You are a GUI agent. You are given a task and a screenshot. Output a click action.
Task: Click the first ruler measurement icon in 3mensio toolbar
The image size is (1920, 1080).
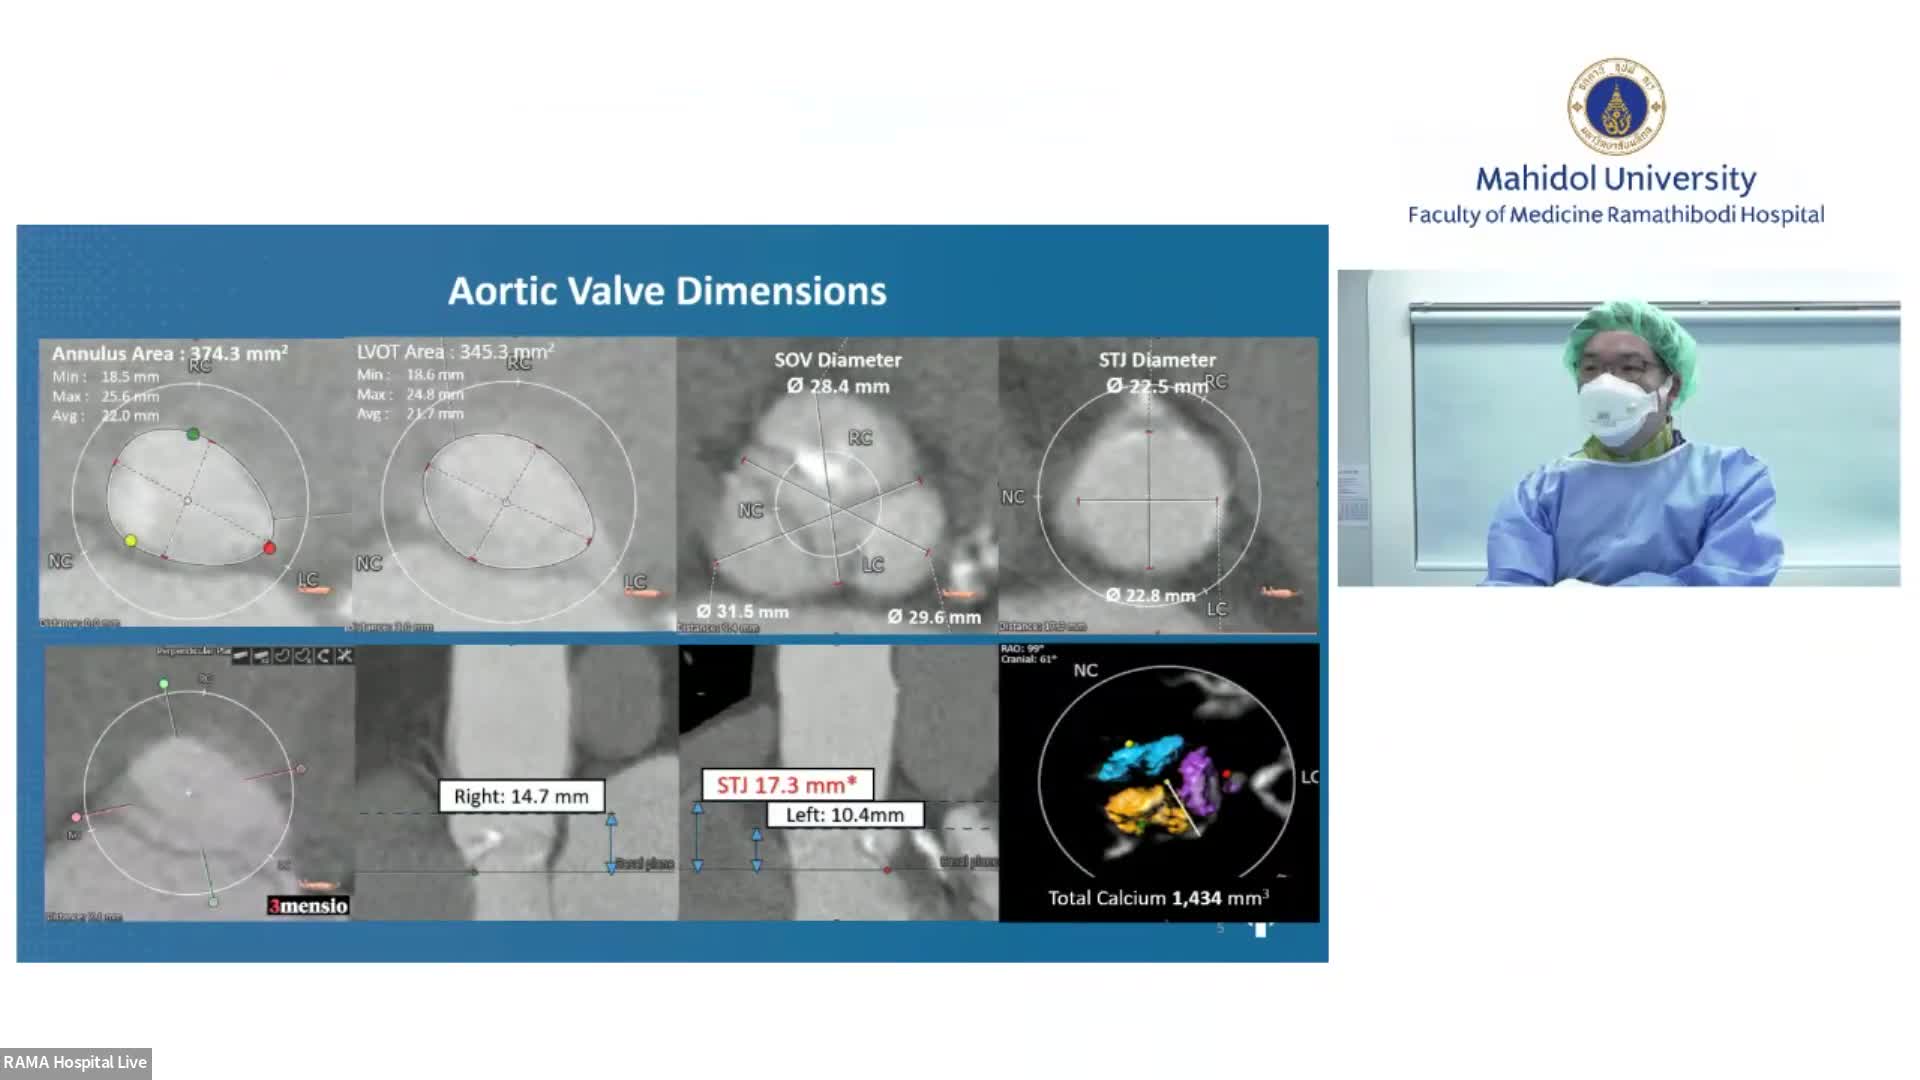coord(241,656)
